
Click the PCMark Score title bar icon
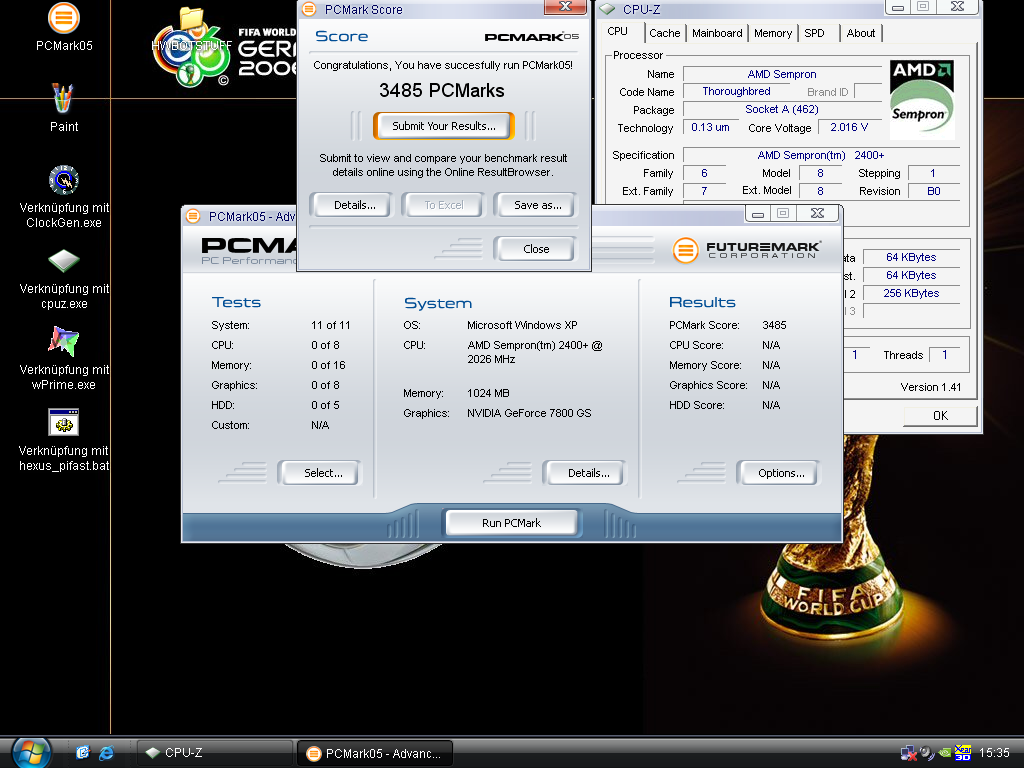[x=310, y=9]
